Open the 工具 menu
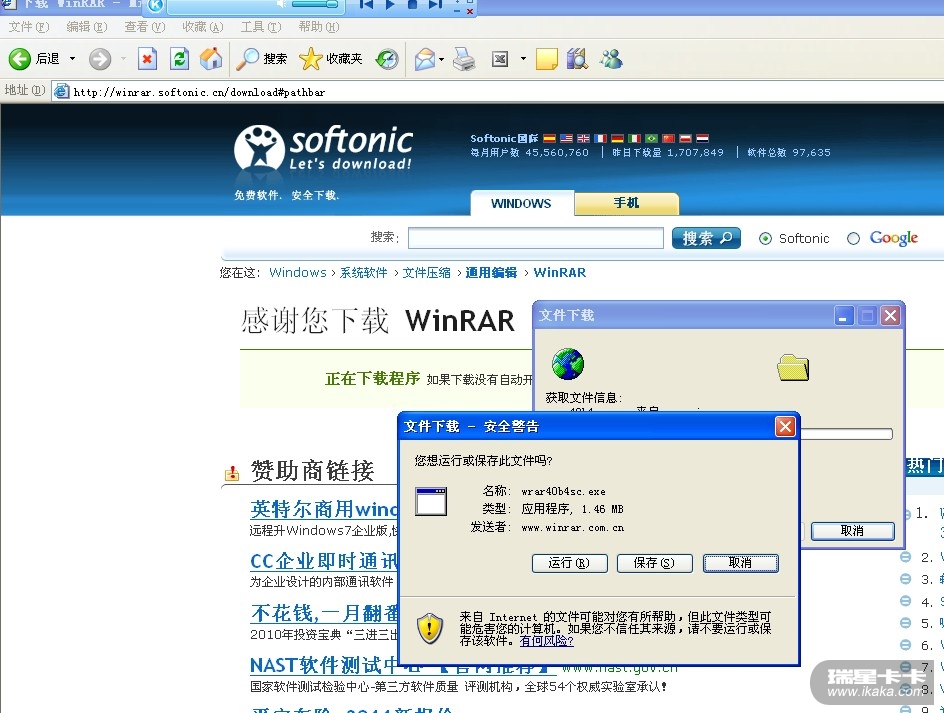This screenshot has height=713, width=944. click(x=261, y=27)
